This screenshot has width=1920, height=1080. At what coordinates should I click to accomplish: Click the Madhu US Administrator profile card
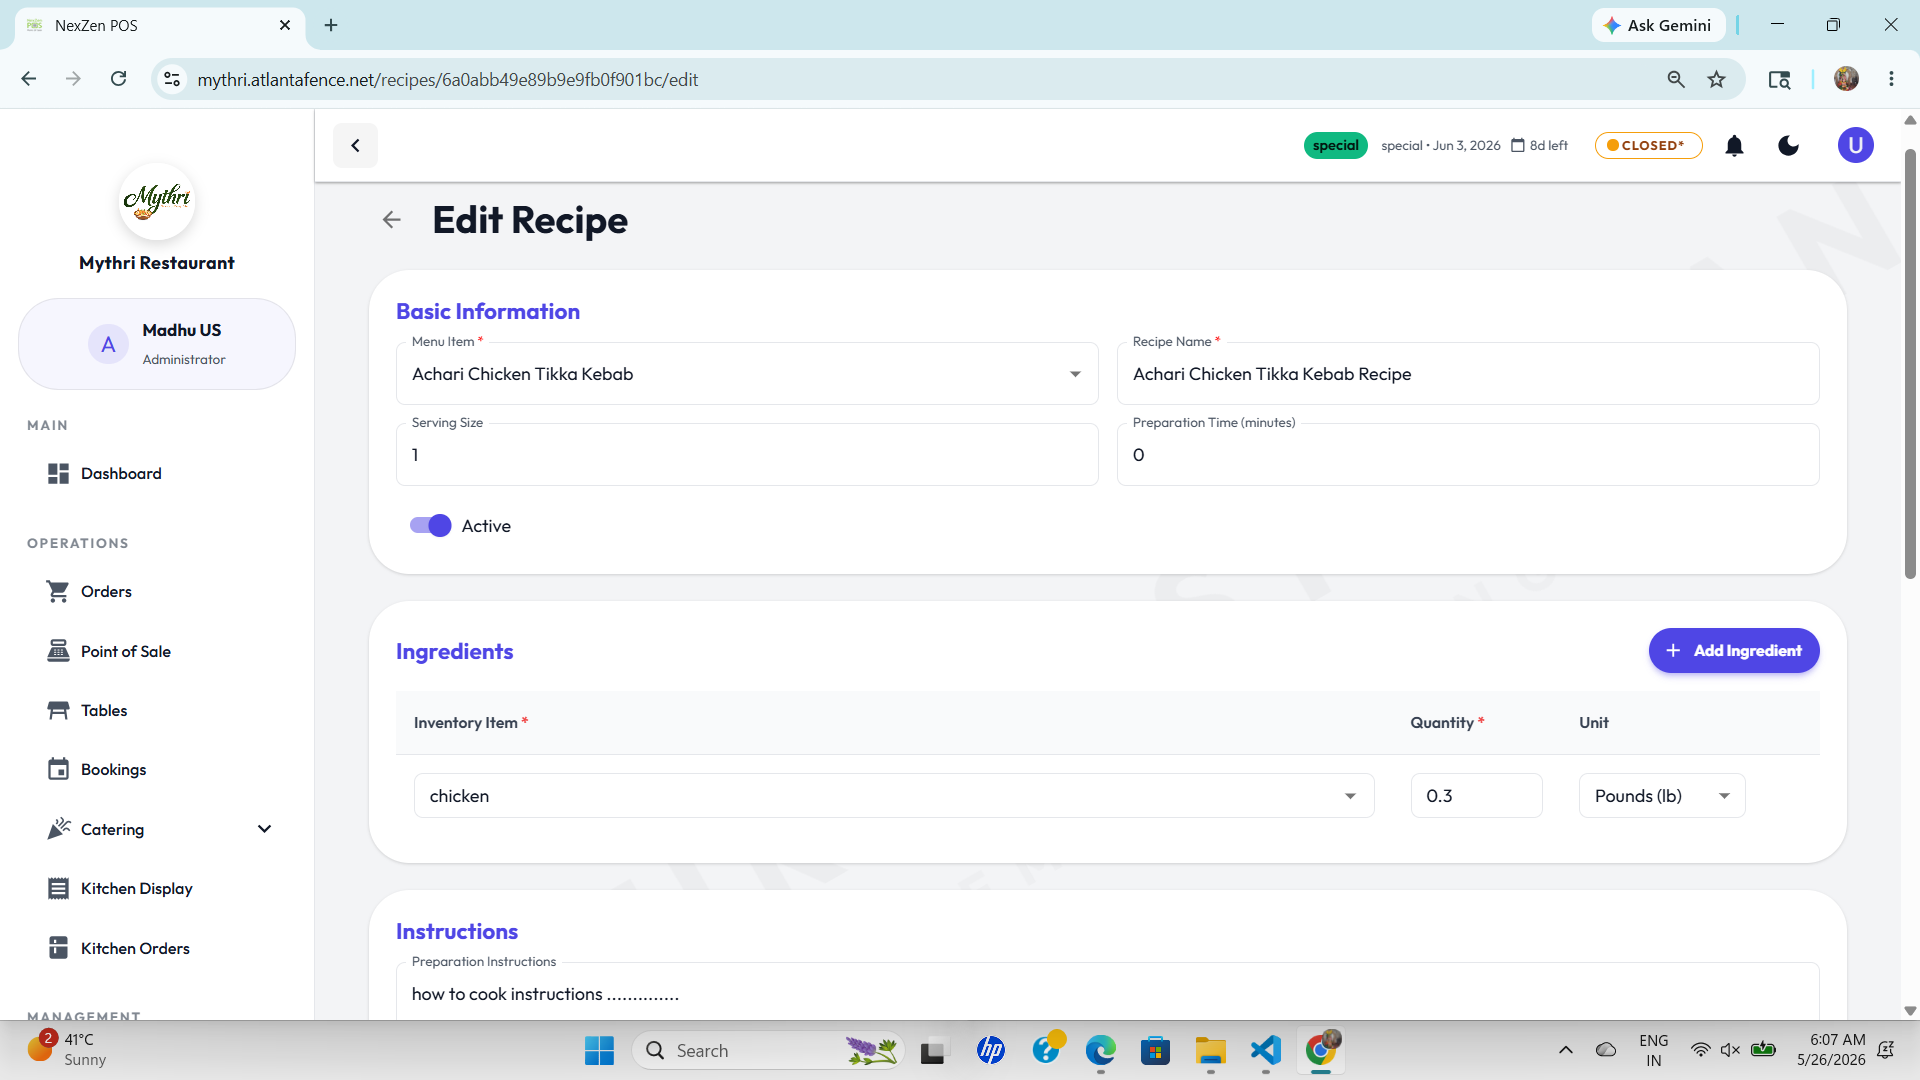tap(157, 344)
